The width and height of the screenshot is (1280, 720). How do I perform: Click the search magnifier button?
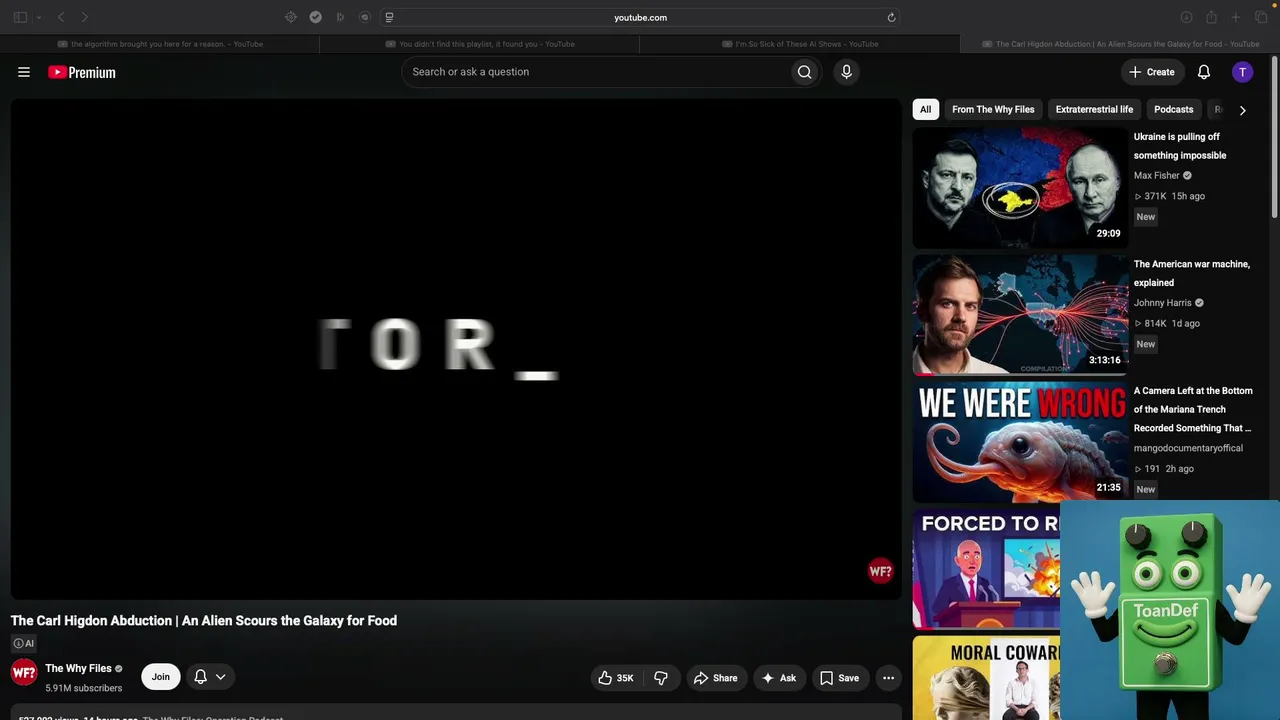tap(804, 72)
